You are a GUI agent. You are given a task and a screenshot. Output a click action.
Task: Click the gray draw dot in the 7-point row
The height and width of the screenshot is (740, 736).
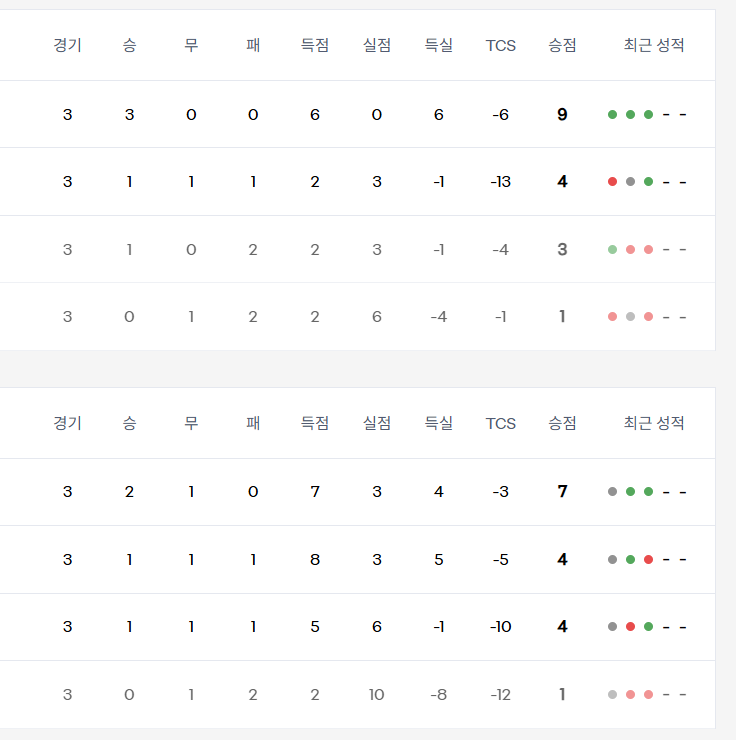(x=612, y=492)
